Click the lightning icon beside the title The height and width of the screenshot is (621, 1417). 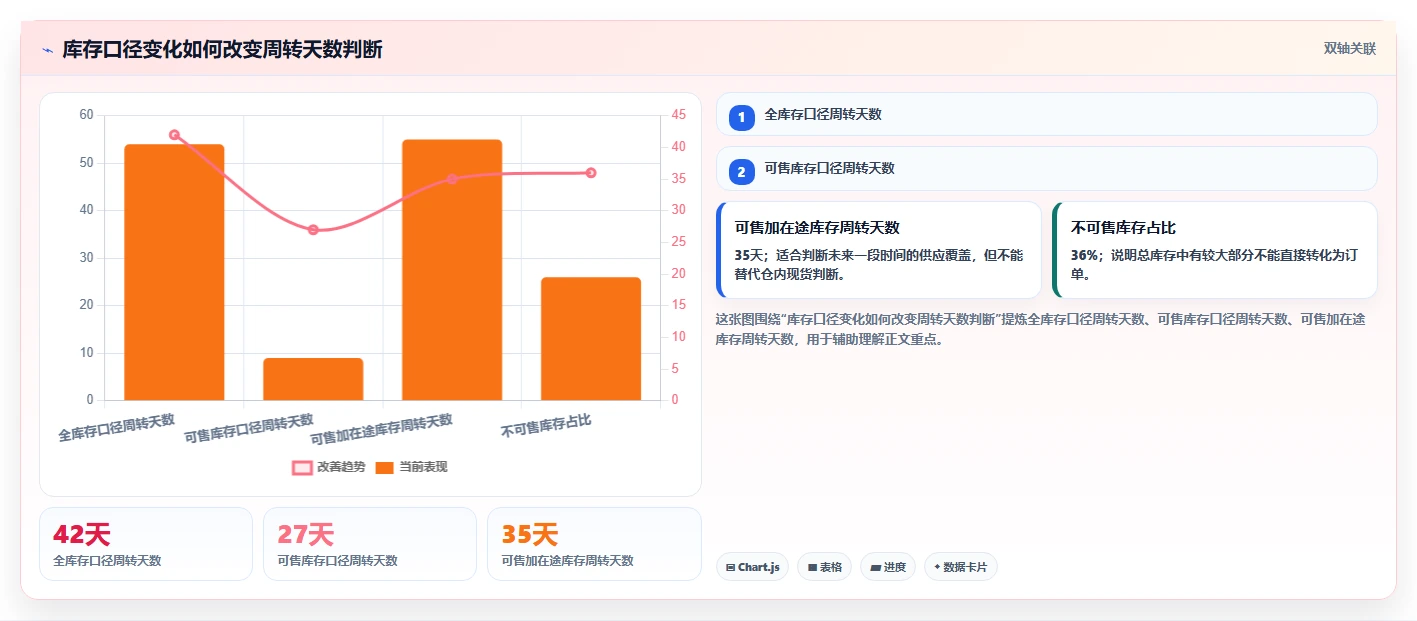coord(47,50)
